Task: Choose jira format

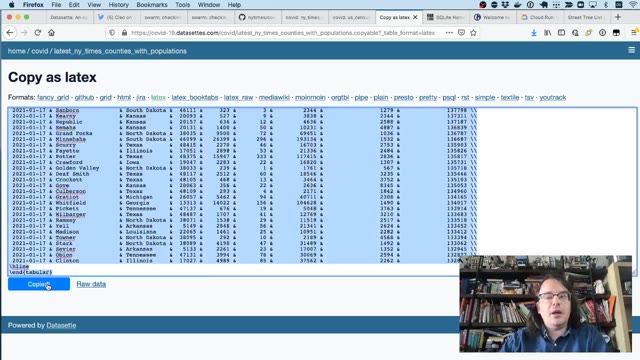Action: [141, 98]
